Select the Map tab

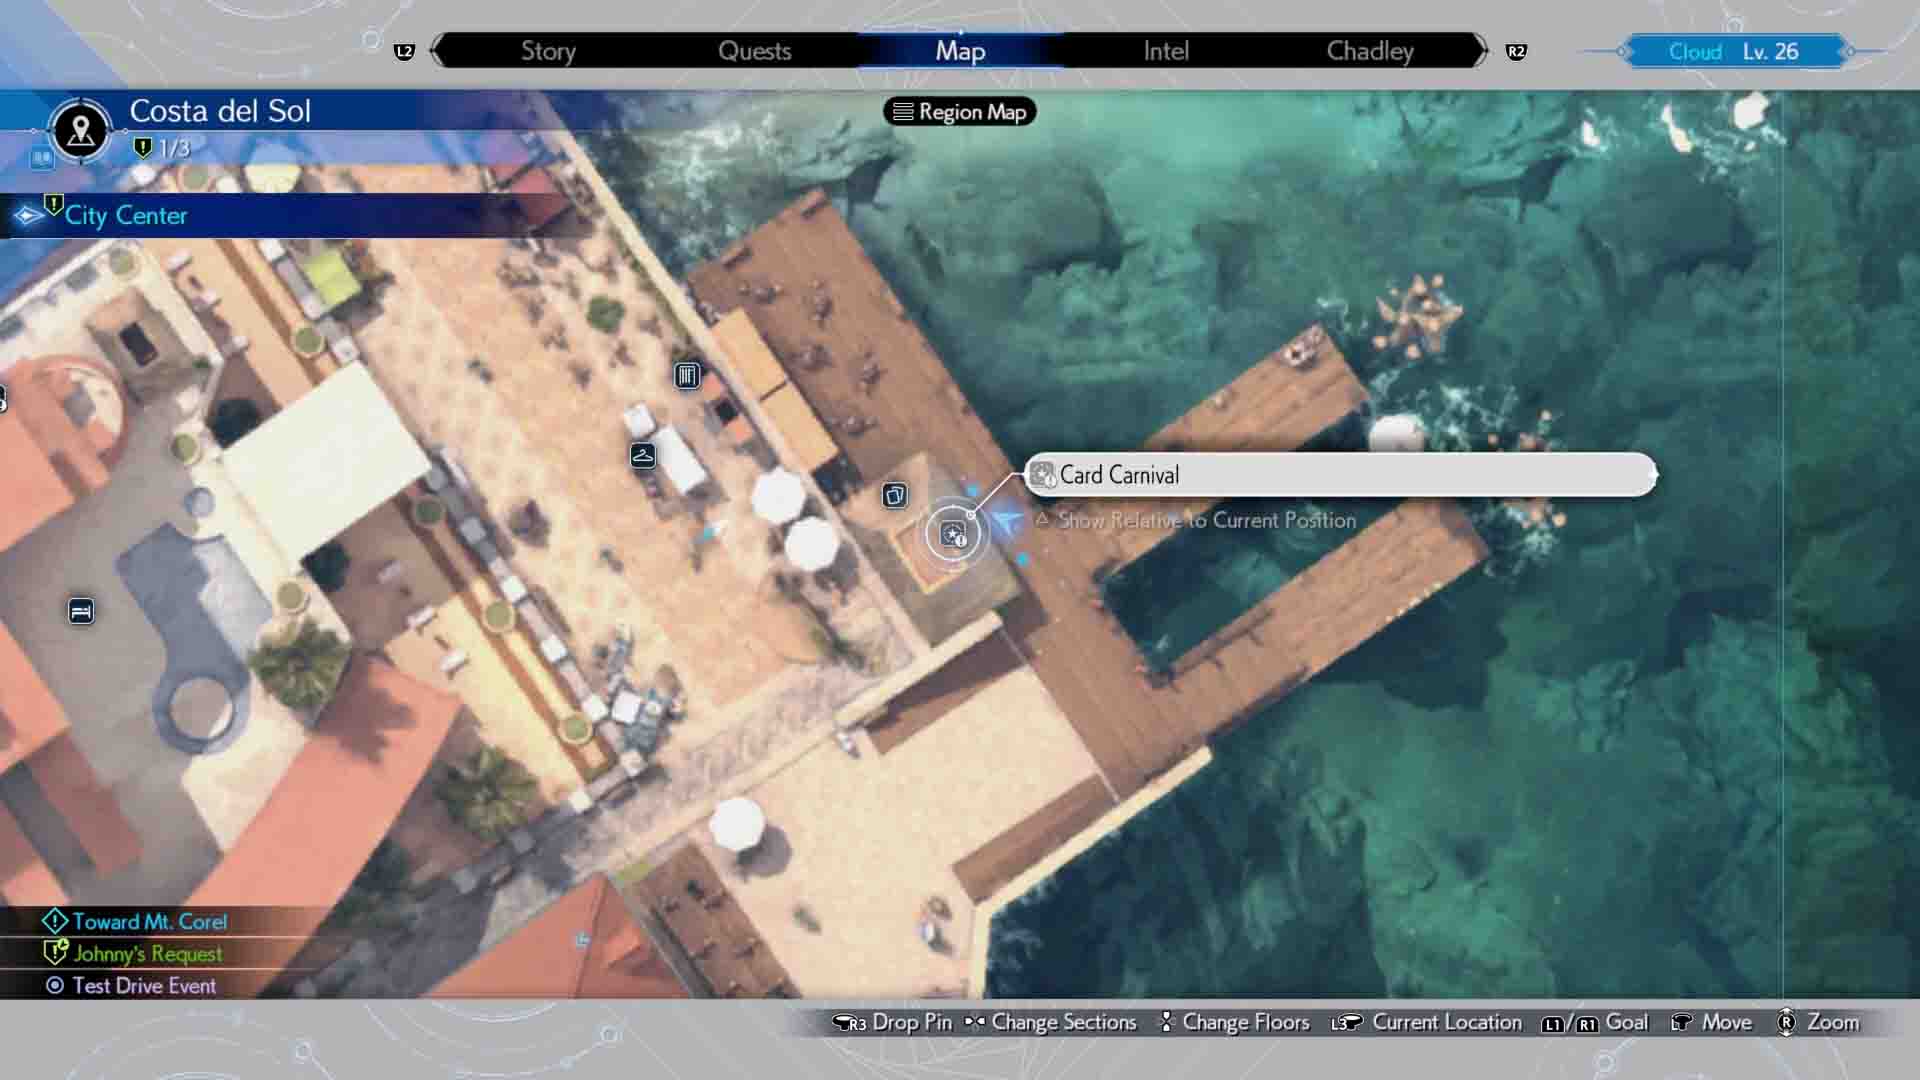[x=960, y=51]
